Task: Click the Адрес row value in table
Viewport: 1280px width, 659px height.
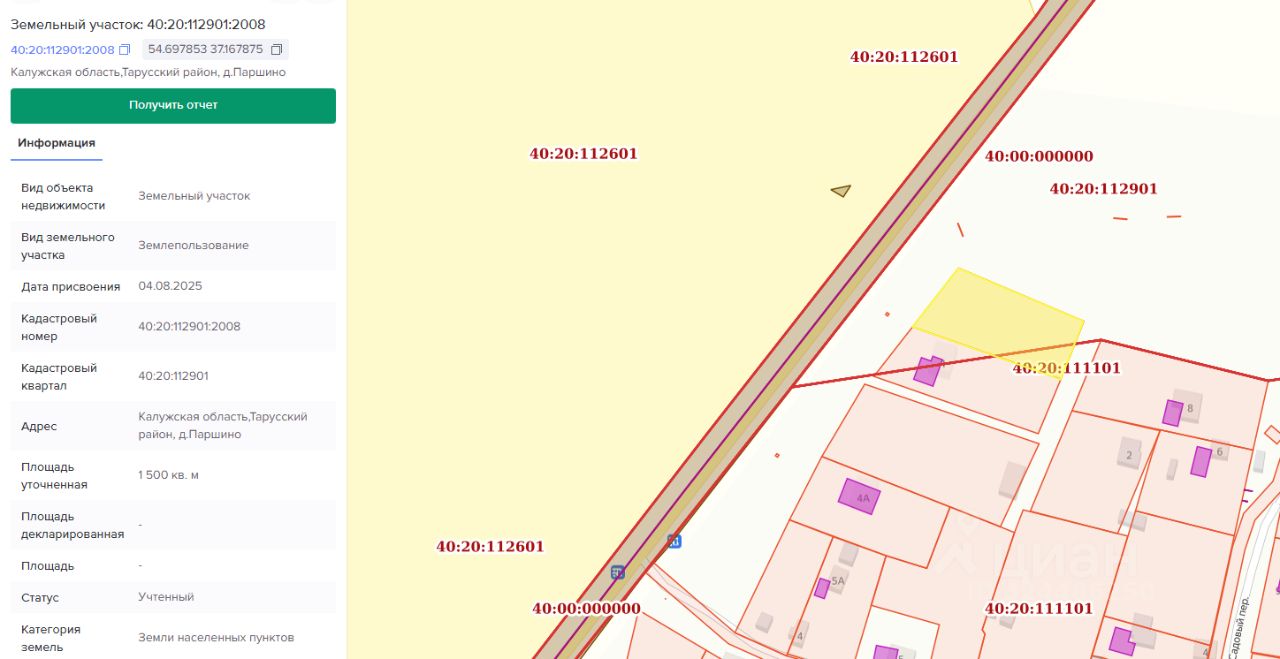Action: [223, 425]
